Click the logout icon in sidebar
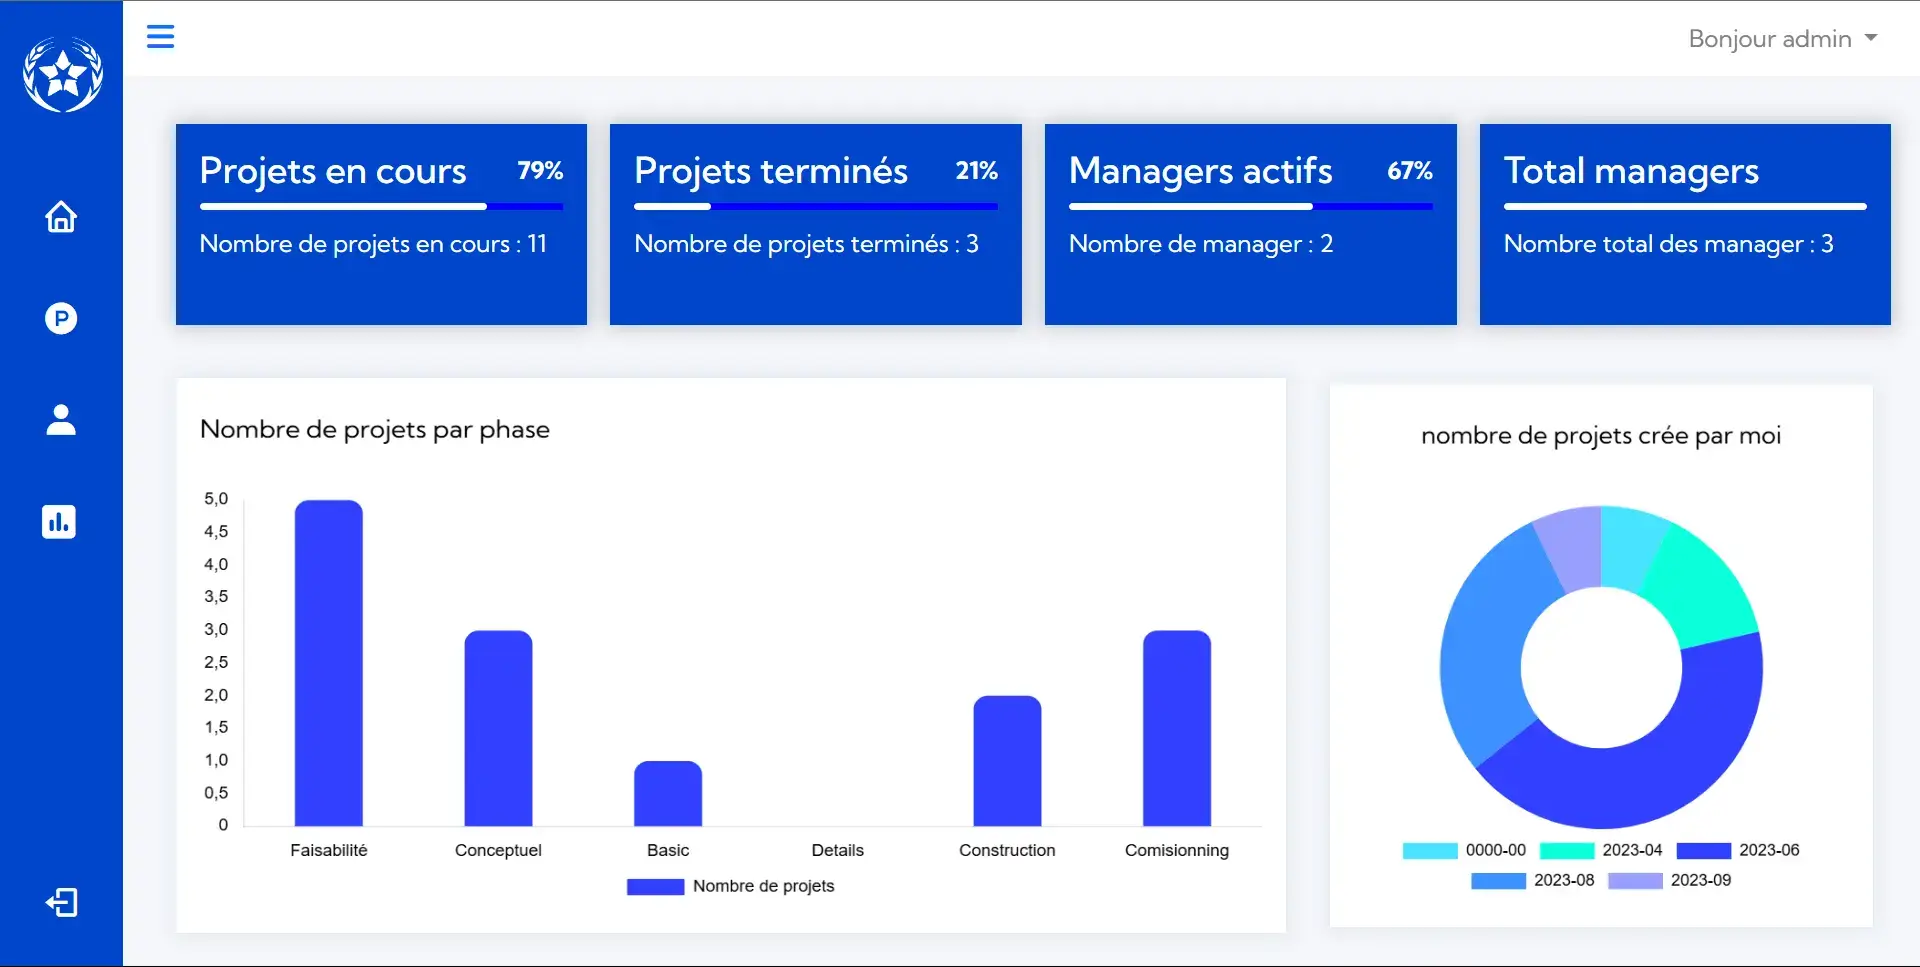Screen dimensions: 1920x967 click(x=61, y=903)
